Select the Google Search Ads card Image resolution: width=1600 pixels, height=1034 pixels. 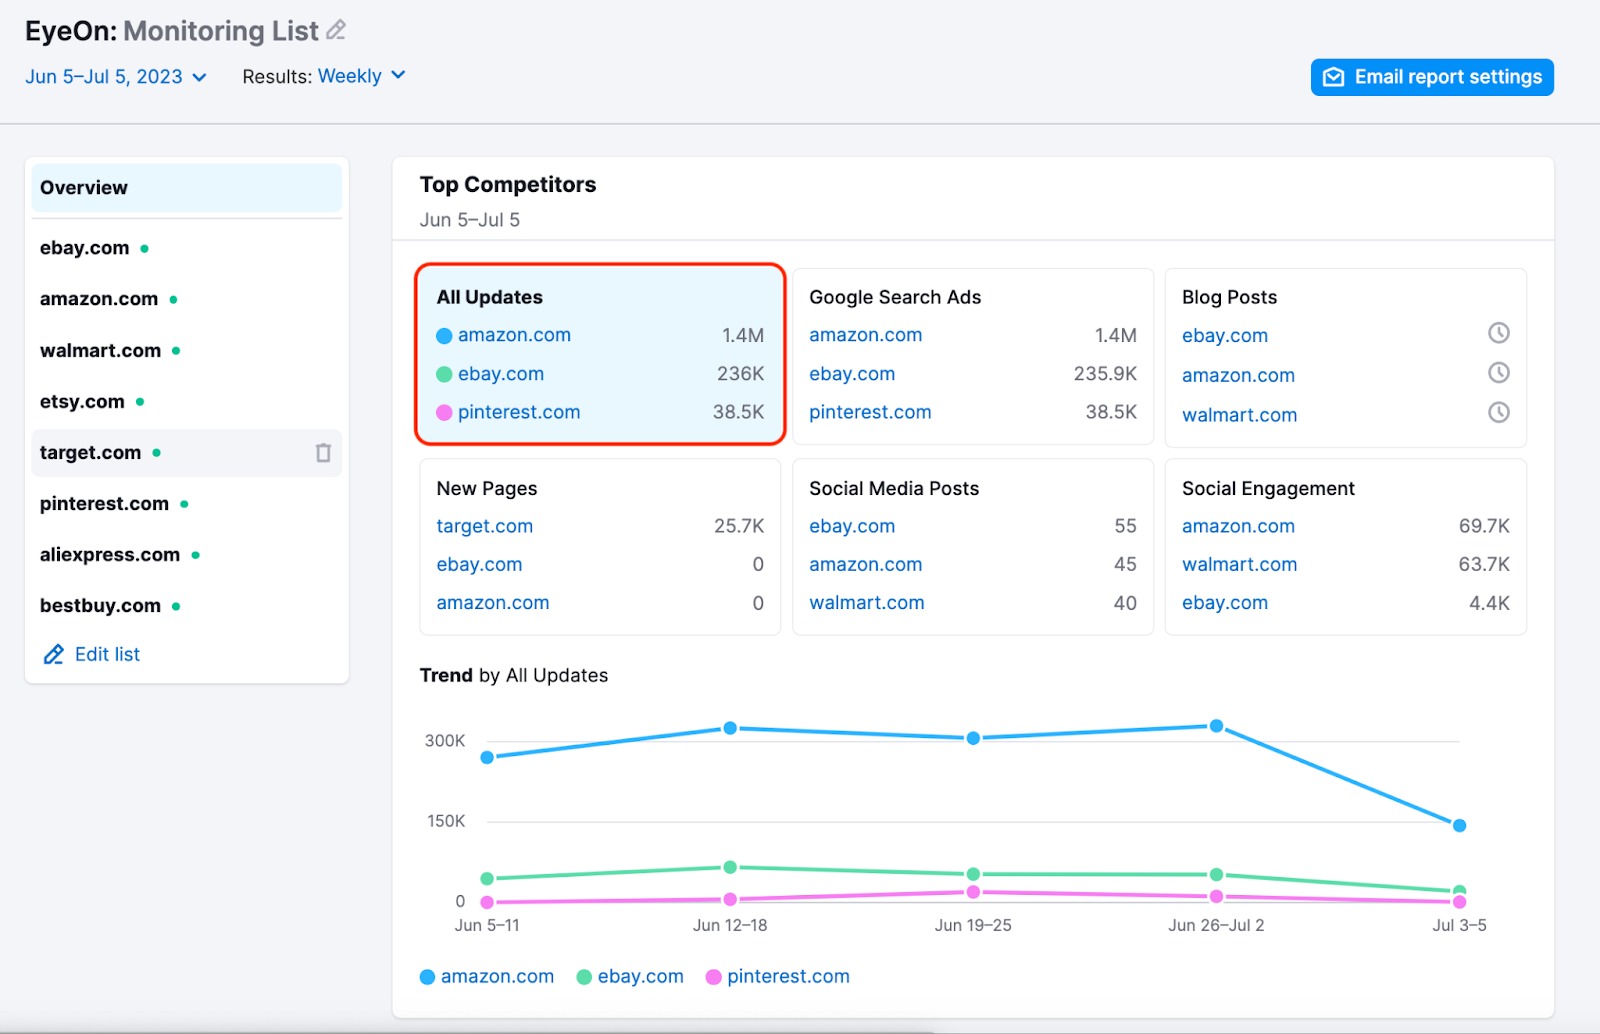972,355
